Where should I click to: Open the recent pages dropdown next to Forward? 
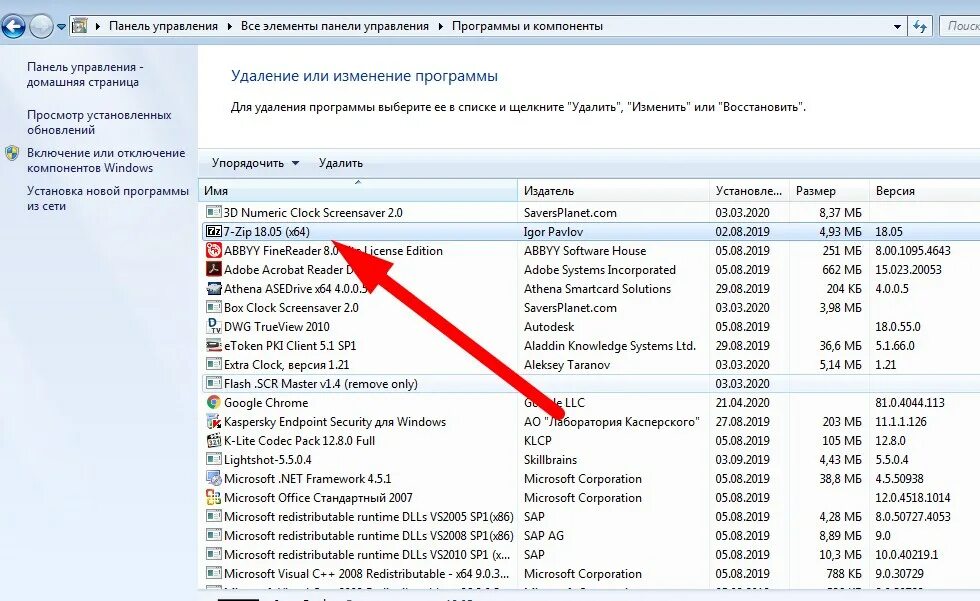pyautogui.click(x=61, y=27)
